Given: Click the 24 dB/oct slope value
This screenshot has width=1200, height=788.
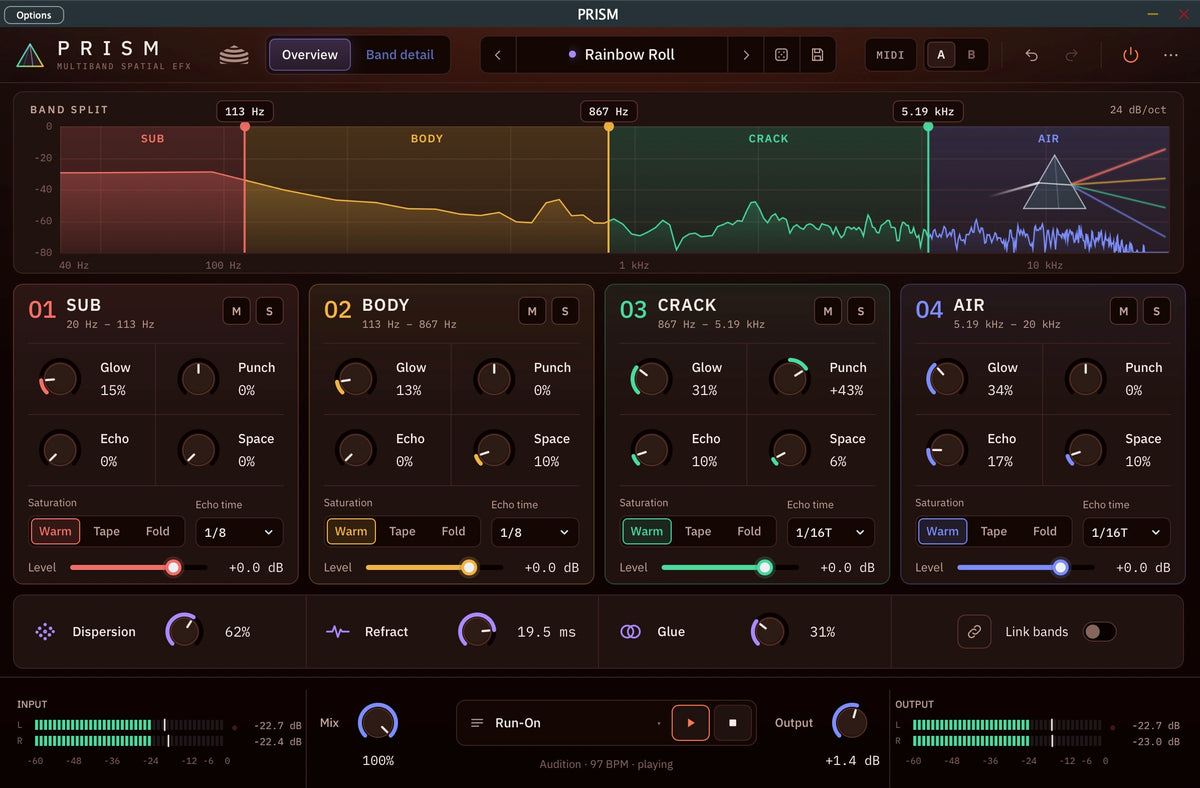Looking at the screenshot, I should pos(1138,110).
